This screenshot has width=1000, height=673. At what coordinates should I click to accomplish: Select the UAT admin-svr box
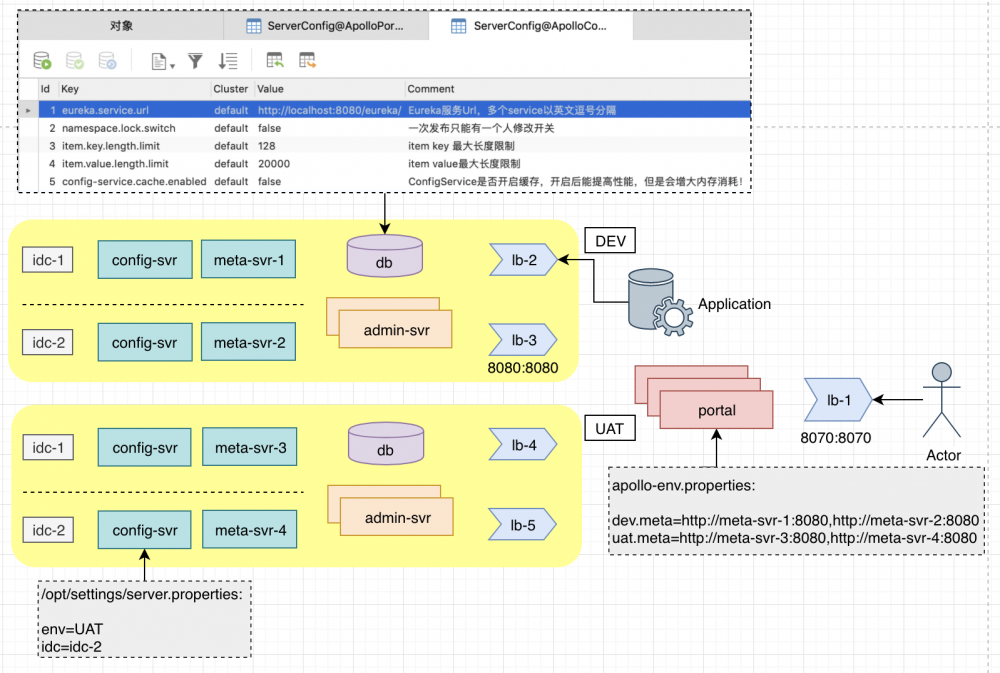click(x=397, y=517)
